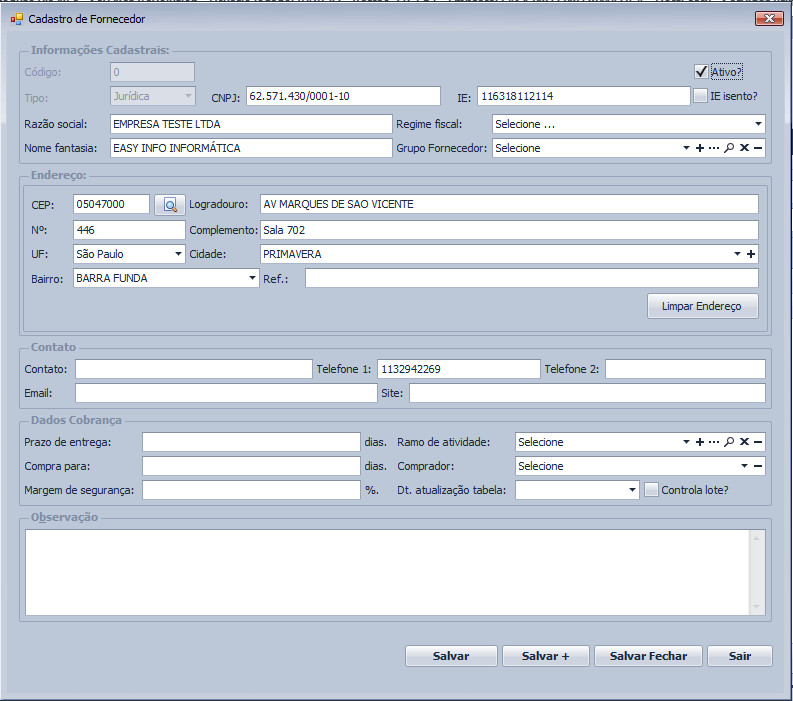Click the Limpar Endereço button
Screen dimensions: 793x701
tap(702, 306)
